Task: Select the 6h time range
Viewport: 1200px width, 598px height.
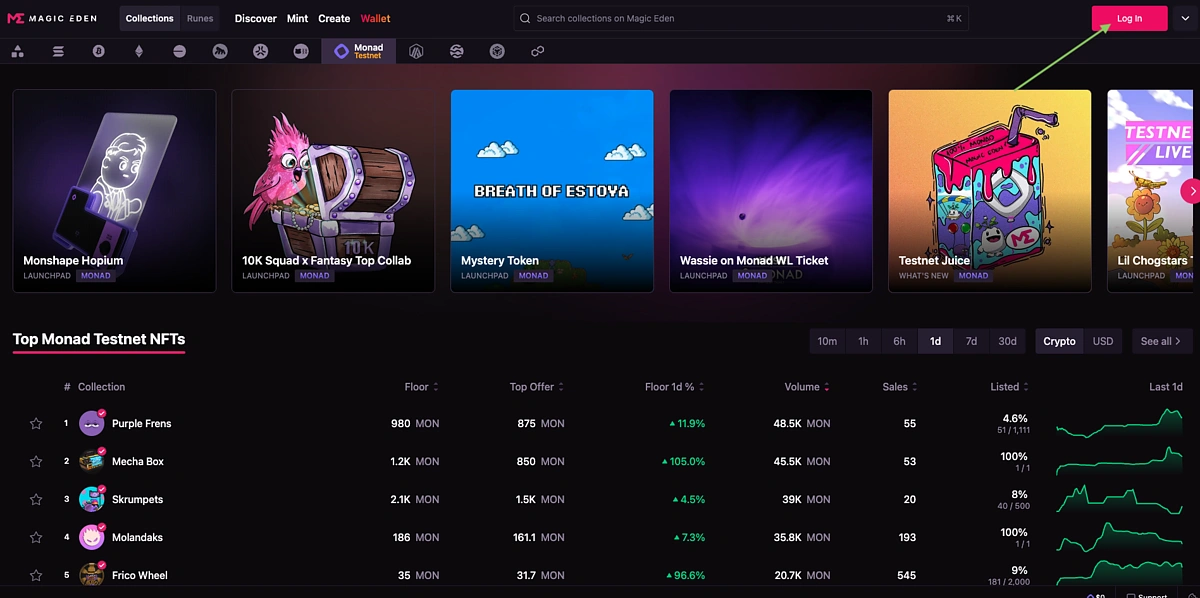Action: 899,341
